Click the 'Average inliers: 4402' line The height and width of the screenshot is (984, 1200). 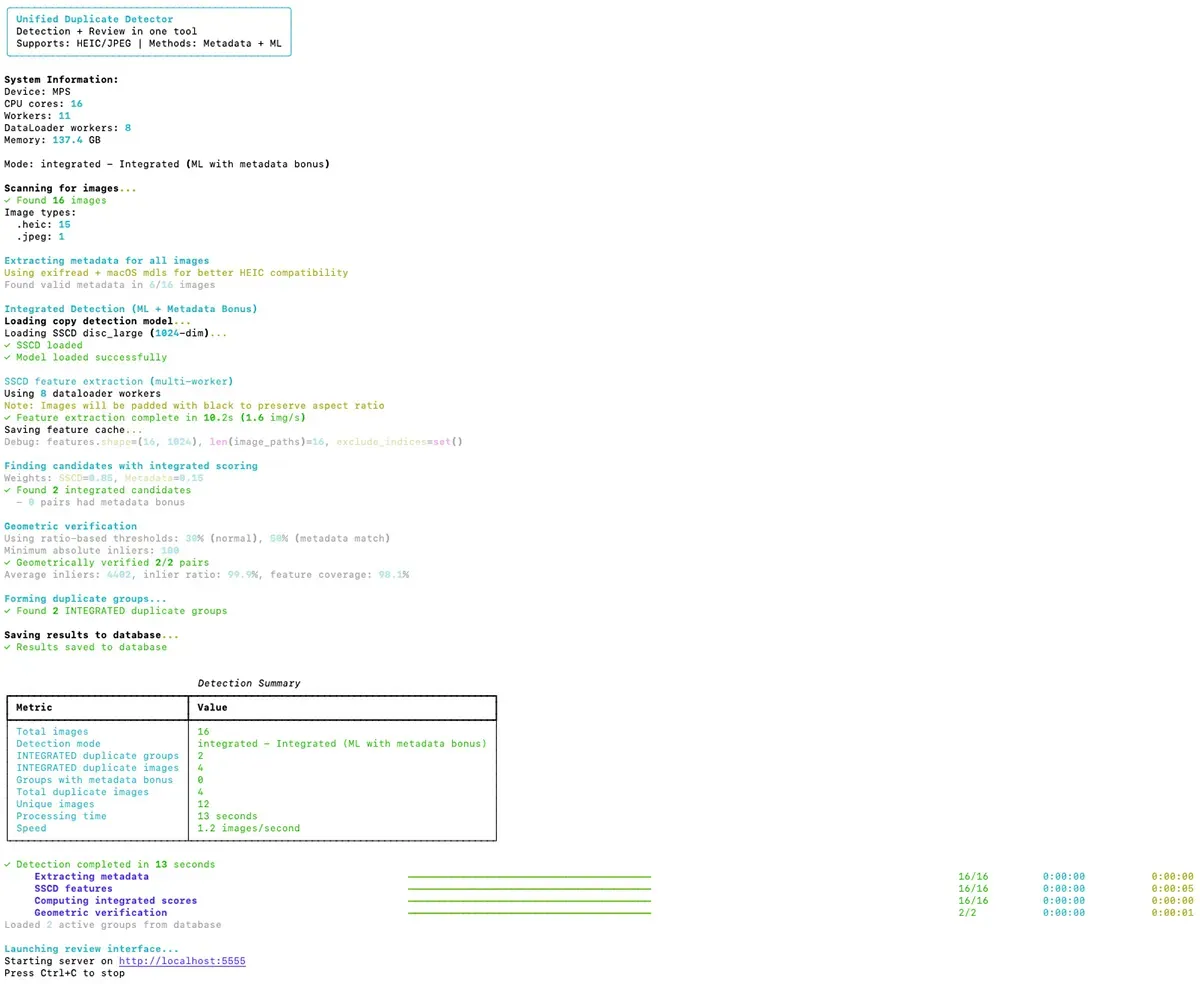pyautogui.click(x=206, y=575)
